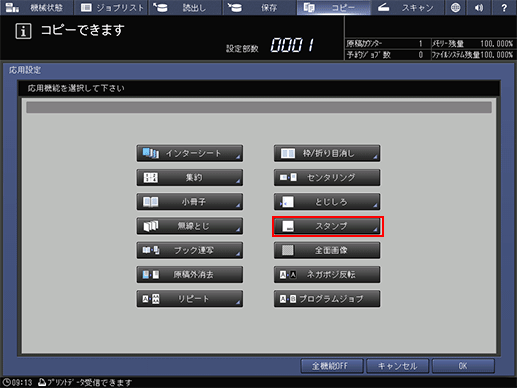Click the globe network icon

click(455, 7)
